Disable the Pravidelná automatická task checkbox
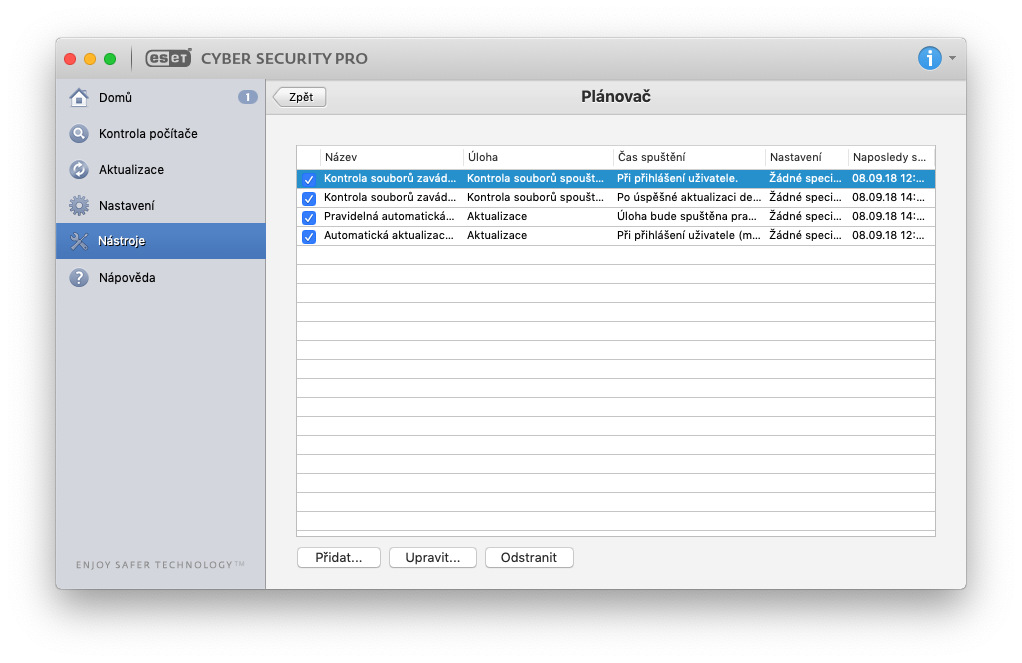 pos(309,217)
